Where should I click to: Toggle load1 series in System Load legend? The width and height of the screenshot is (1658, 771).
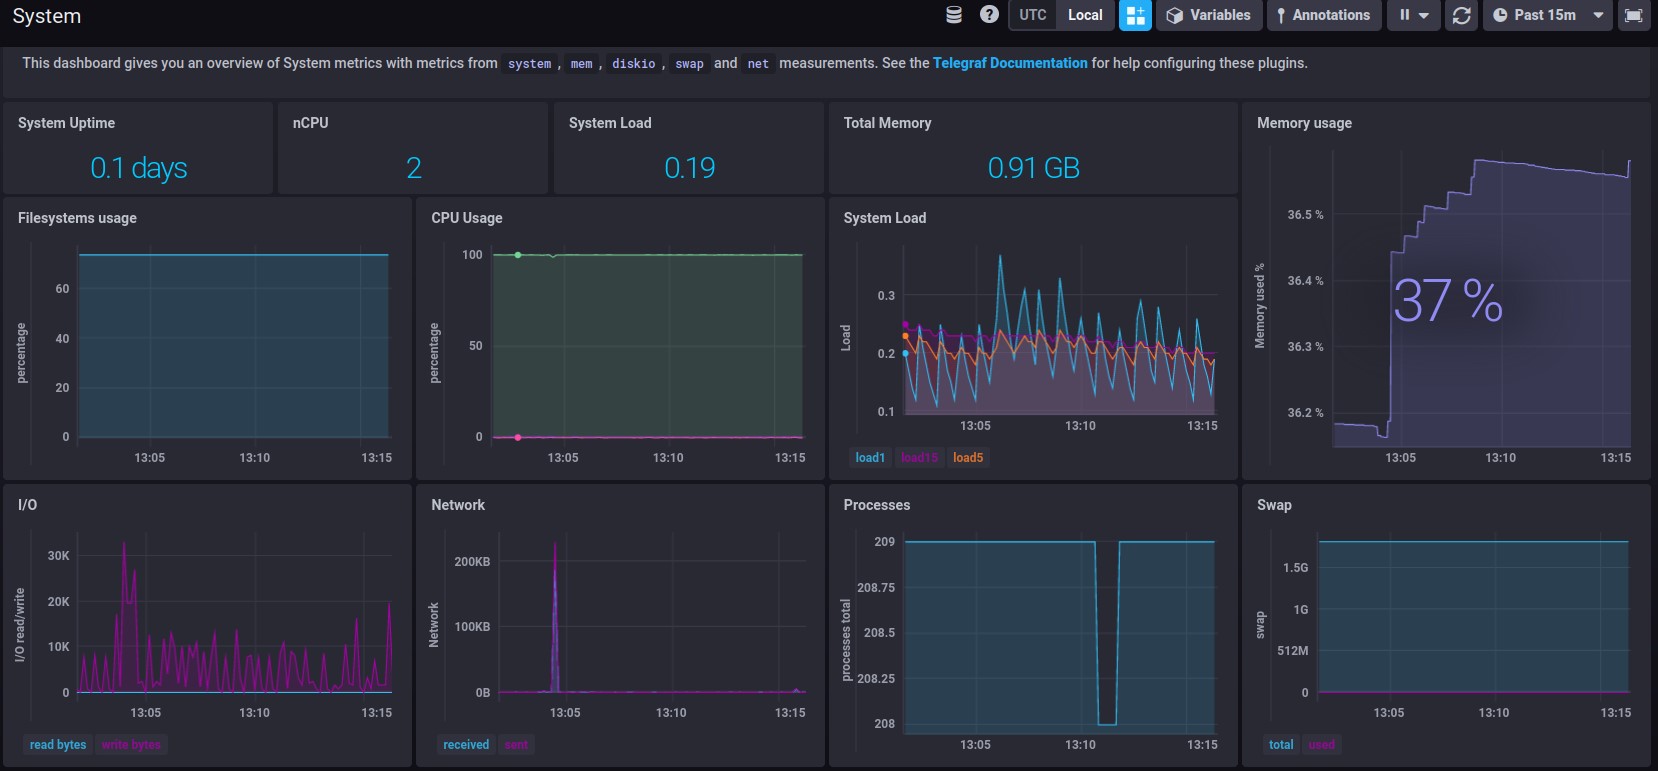click(869, 458)
